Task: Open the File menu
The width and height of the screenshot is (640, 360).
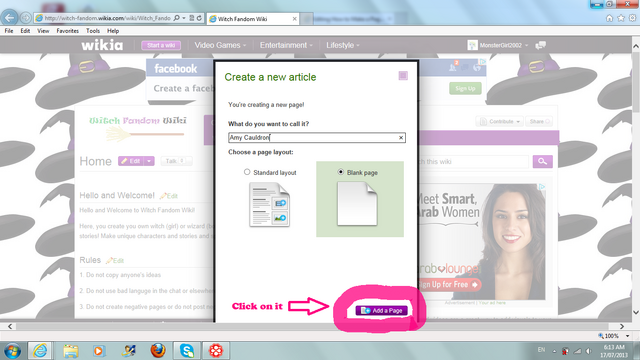Action: point(9,31)
